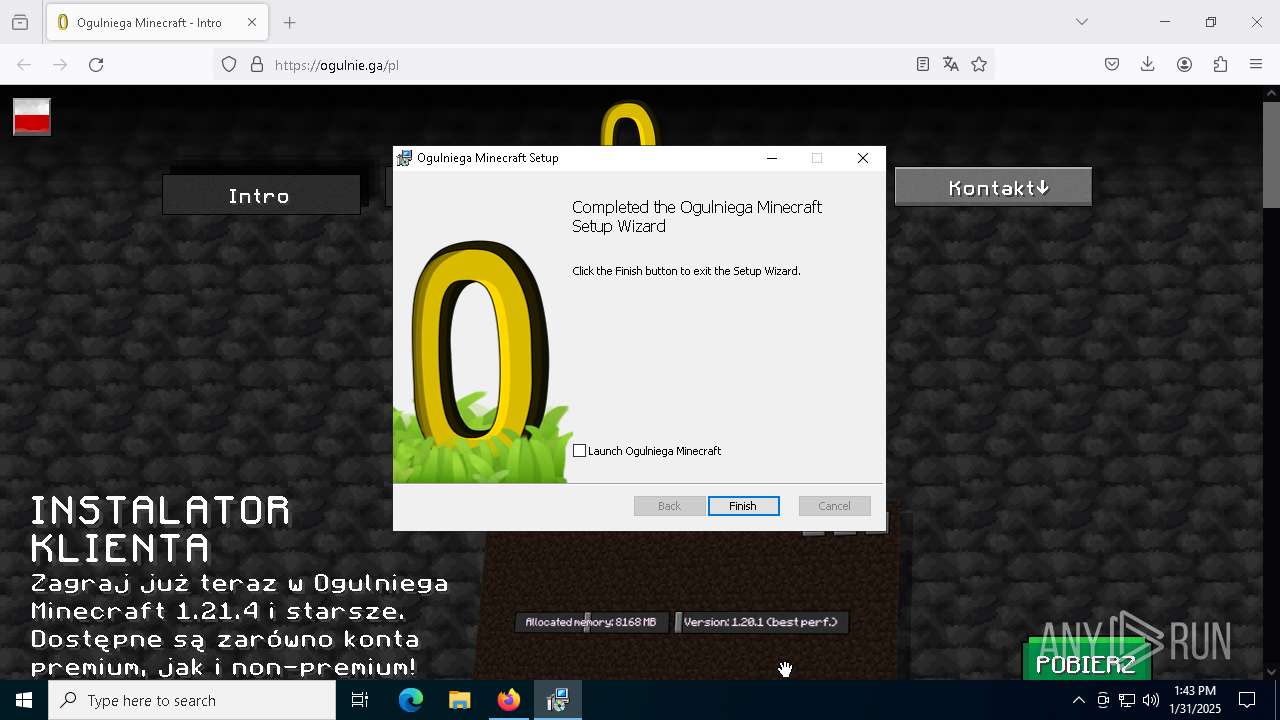The width and height of the screenshot is (1280, 720).
Task: Click the Type here to search box
Action: [x=192, y=700]
